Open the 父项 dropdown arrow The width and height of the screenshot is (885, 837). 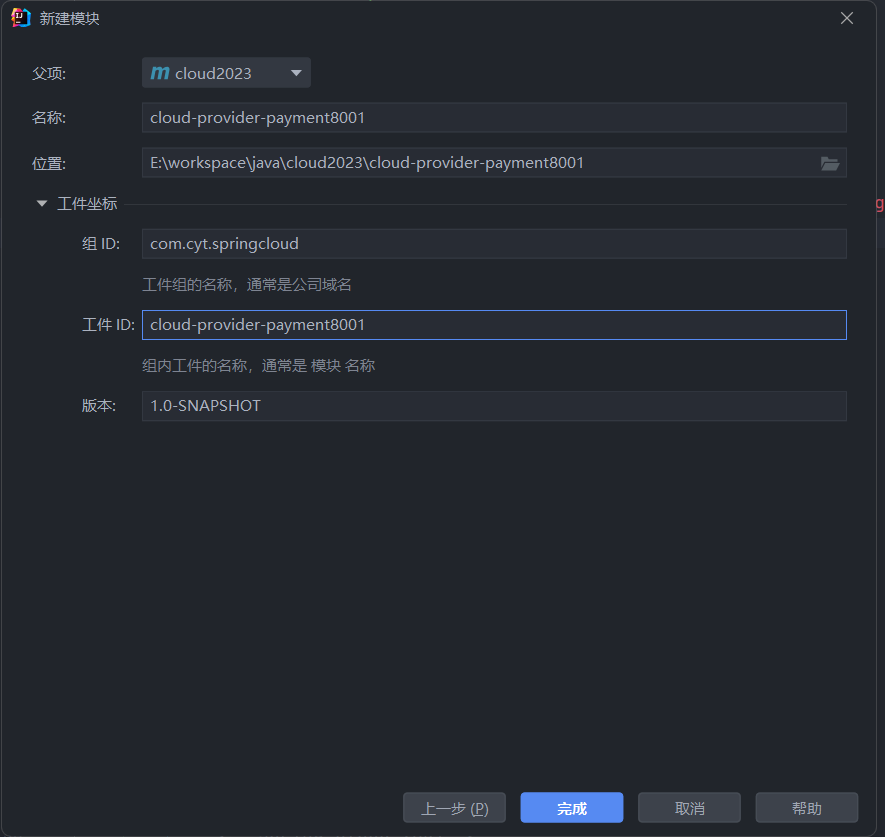point(295,73)
